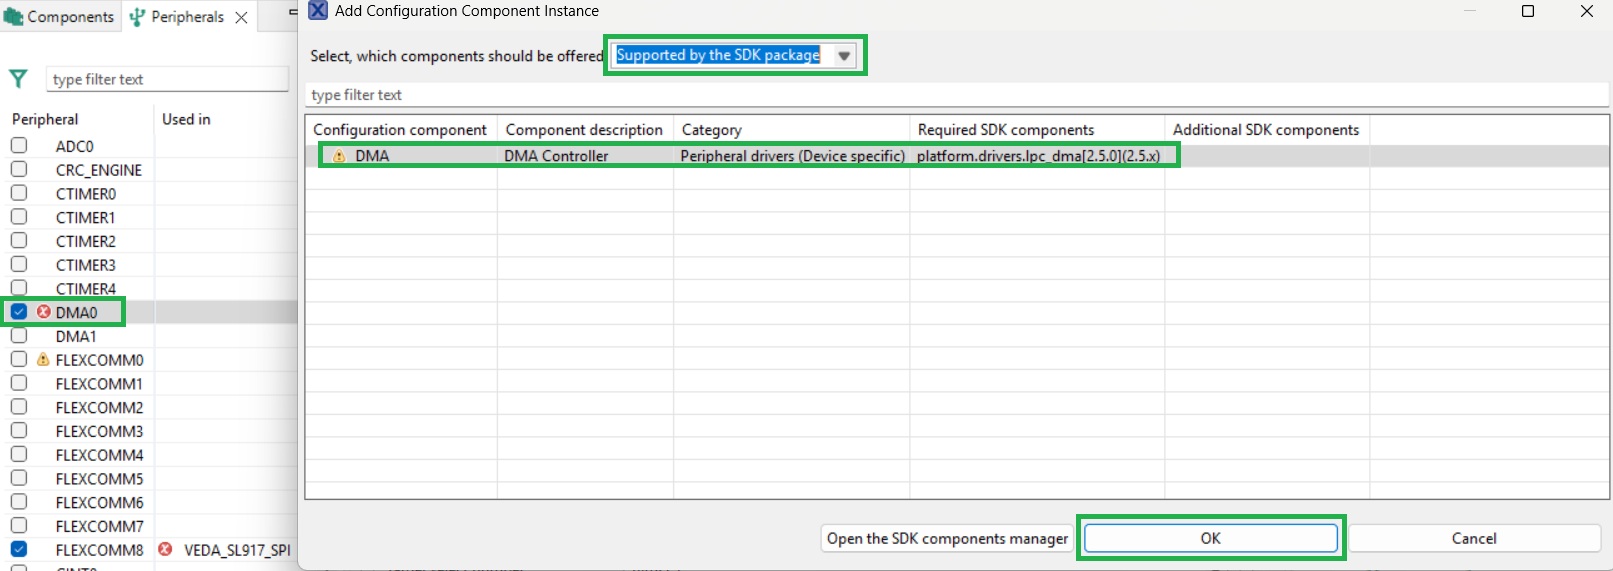1613x571 pixels.
Task: Select CTIMER1 in peripheral list
Action: tap(86, 217)
